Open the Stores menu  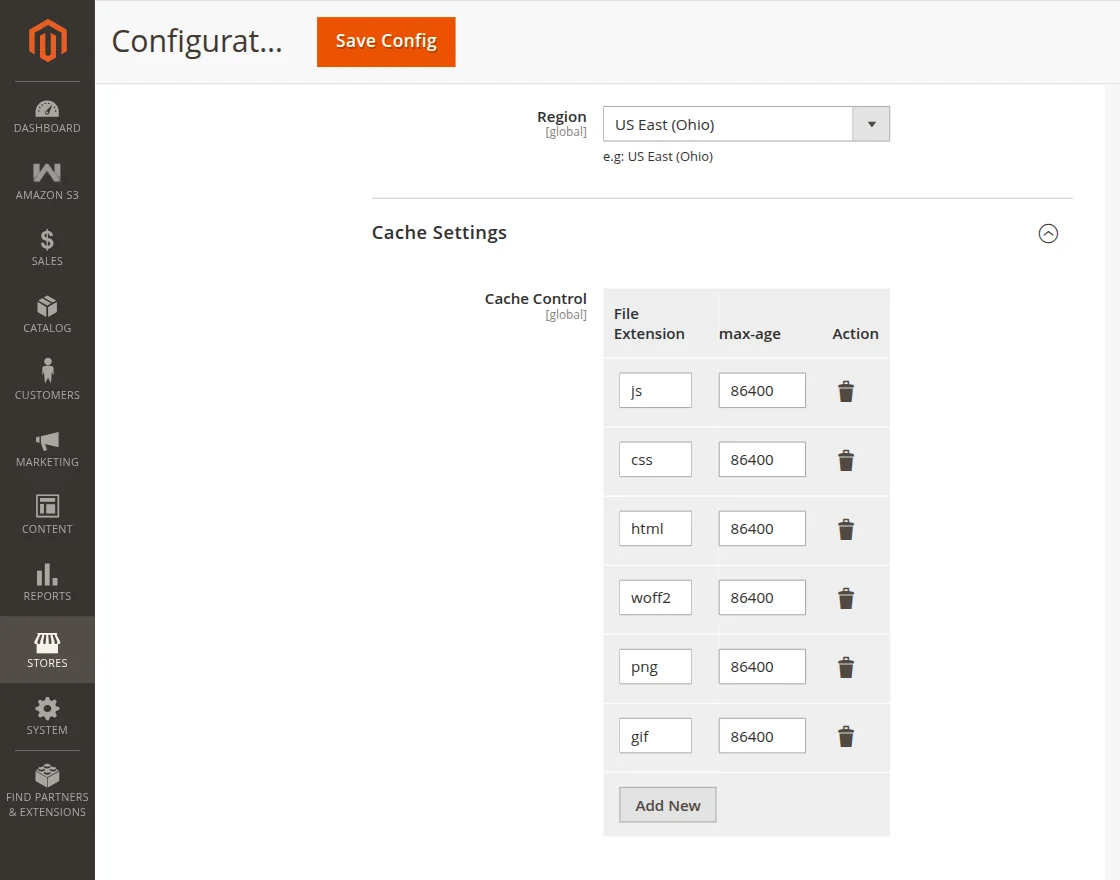(47, 650)
